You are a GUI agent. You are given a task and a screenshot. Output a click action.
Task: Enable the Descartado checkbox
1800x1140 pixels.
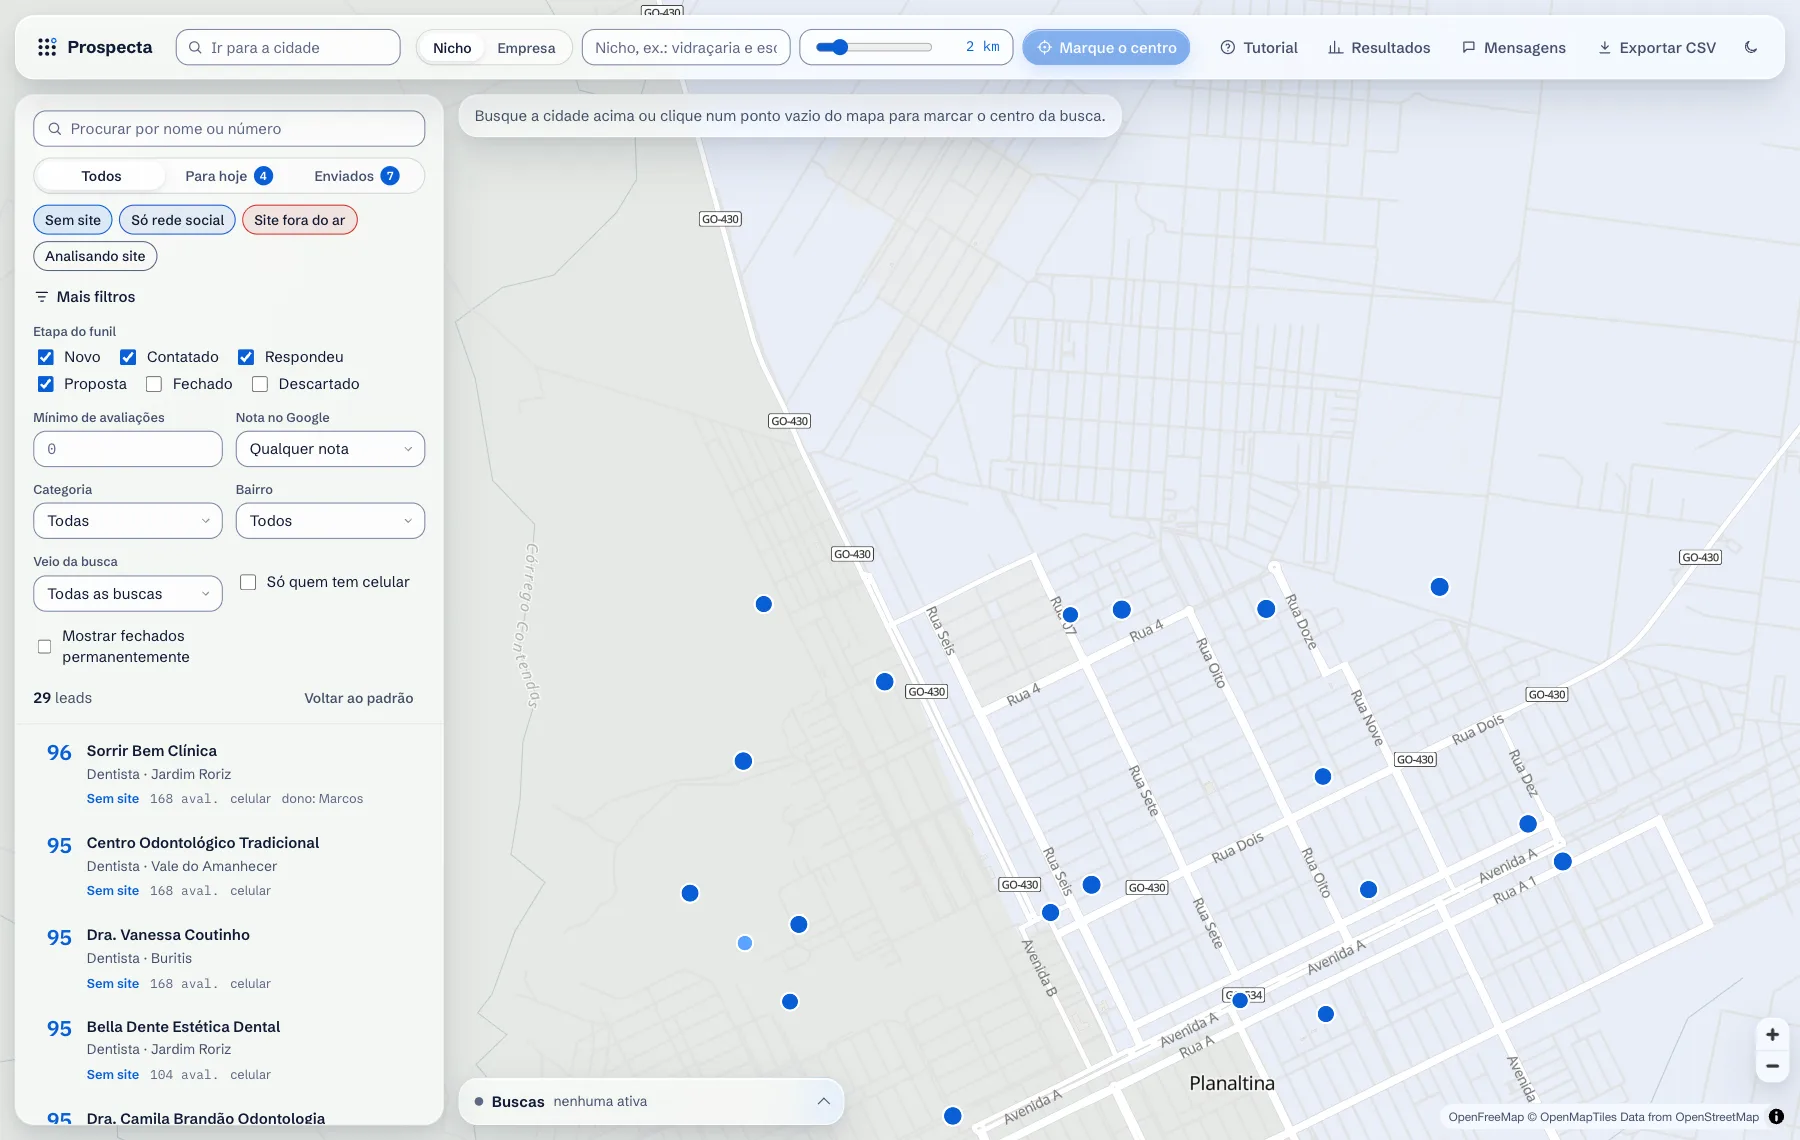coord(260,384)
